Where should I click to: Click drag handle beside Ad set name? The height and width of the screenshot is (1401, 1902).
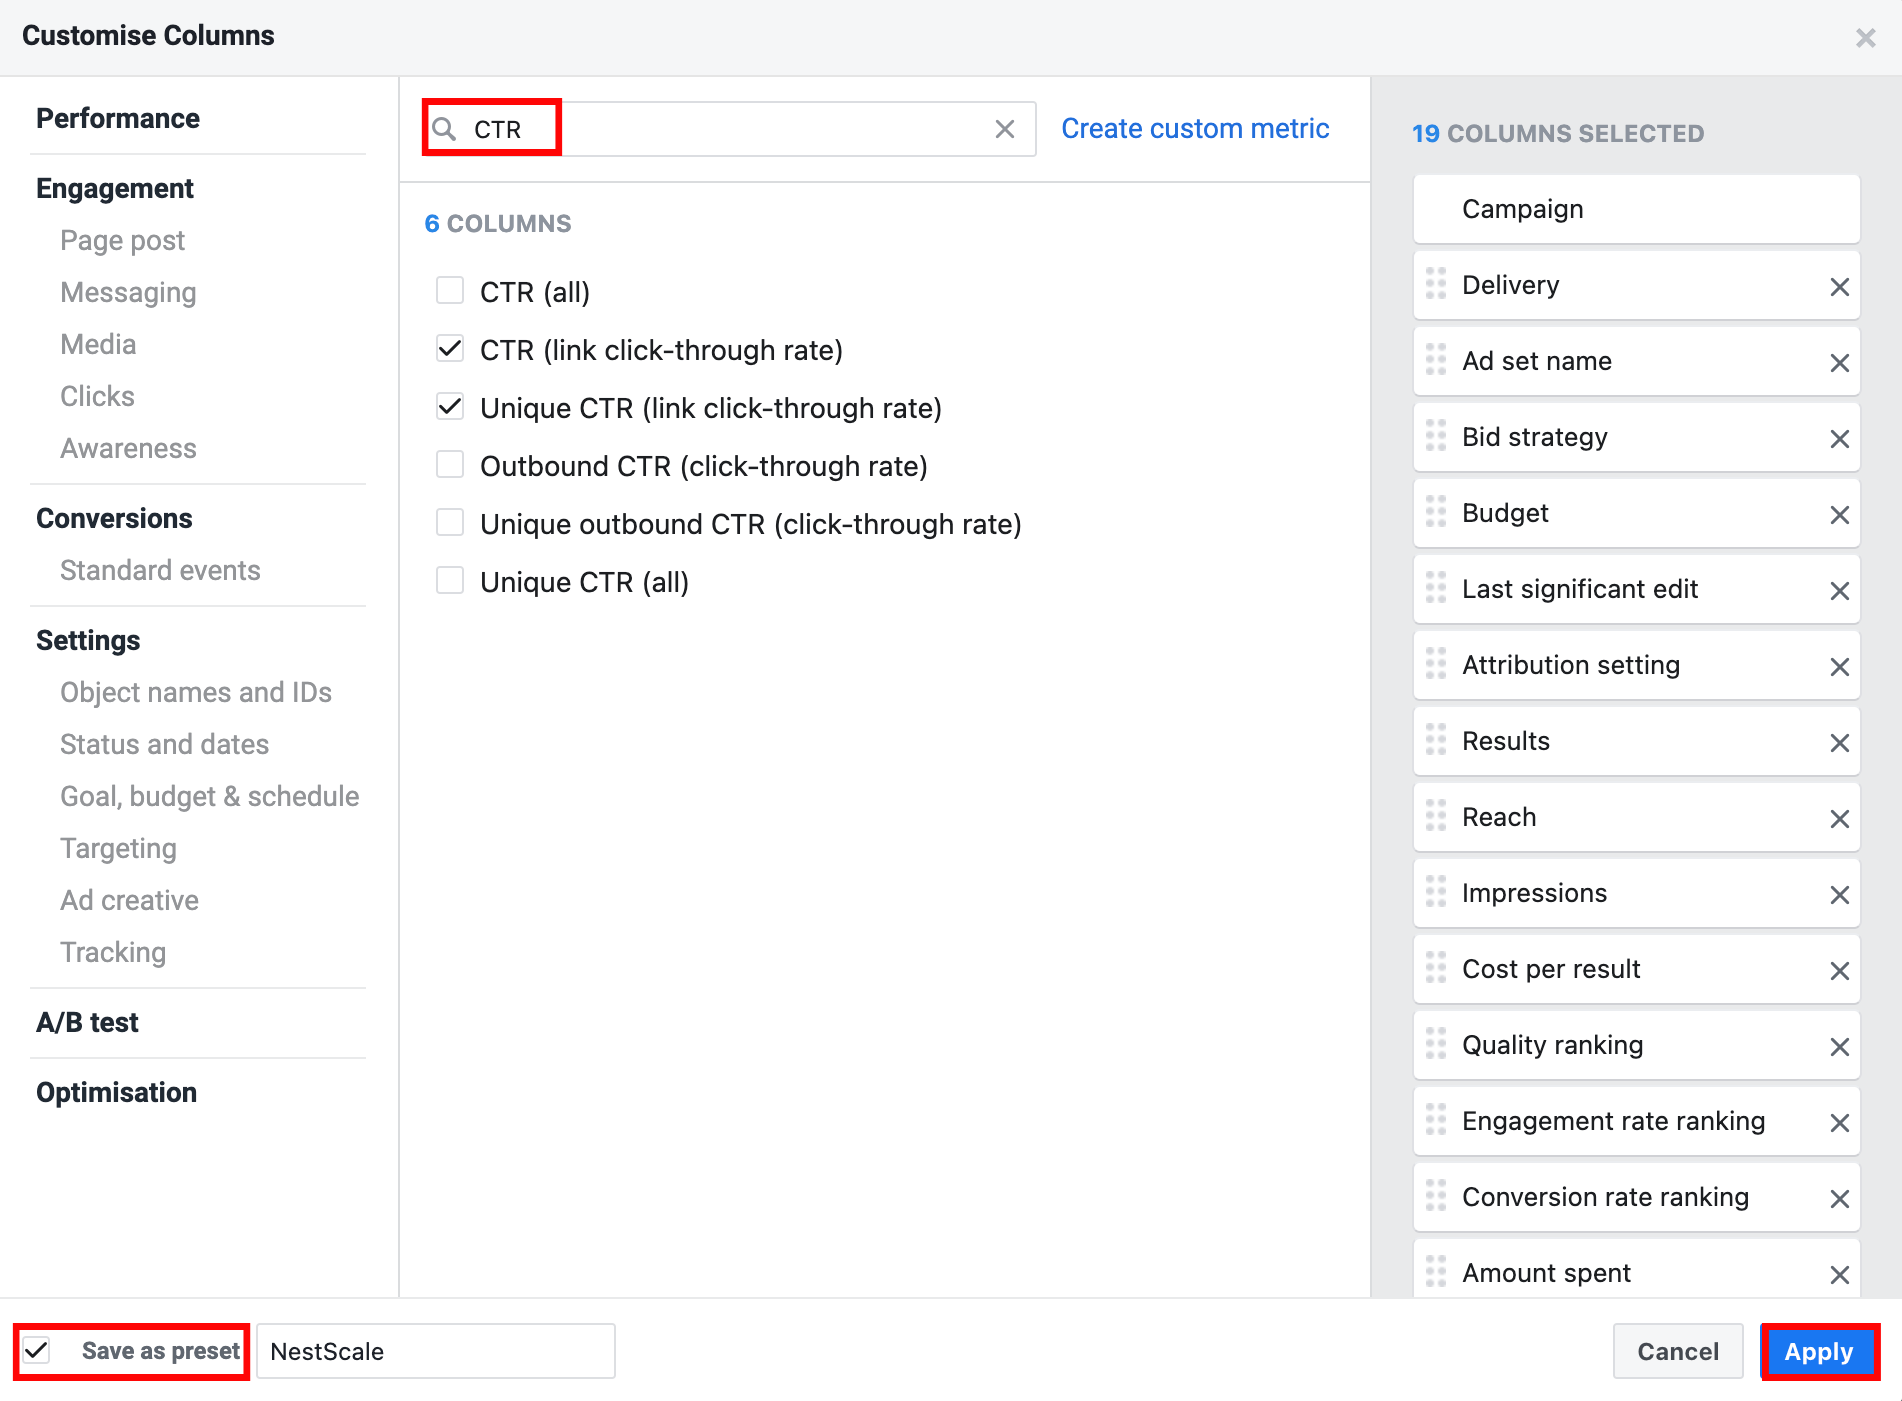pyautogui.click(x=1436, y=360)
